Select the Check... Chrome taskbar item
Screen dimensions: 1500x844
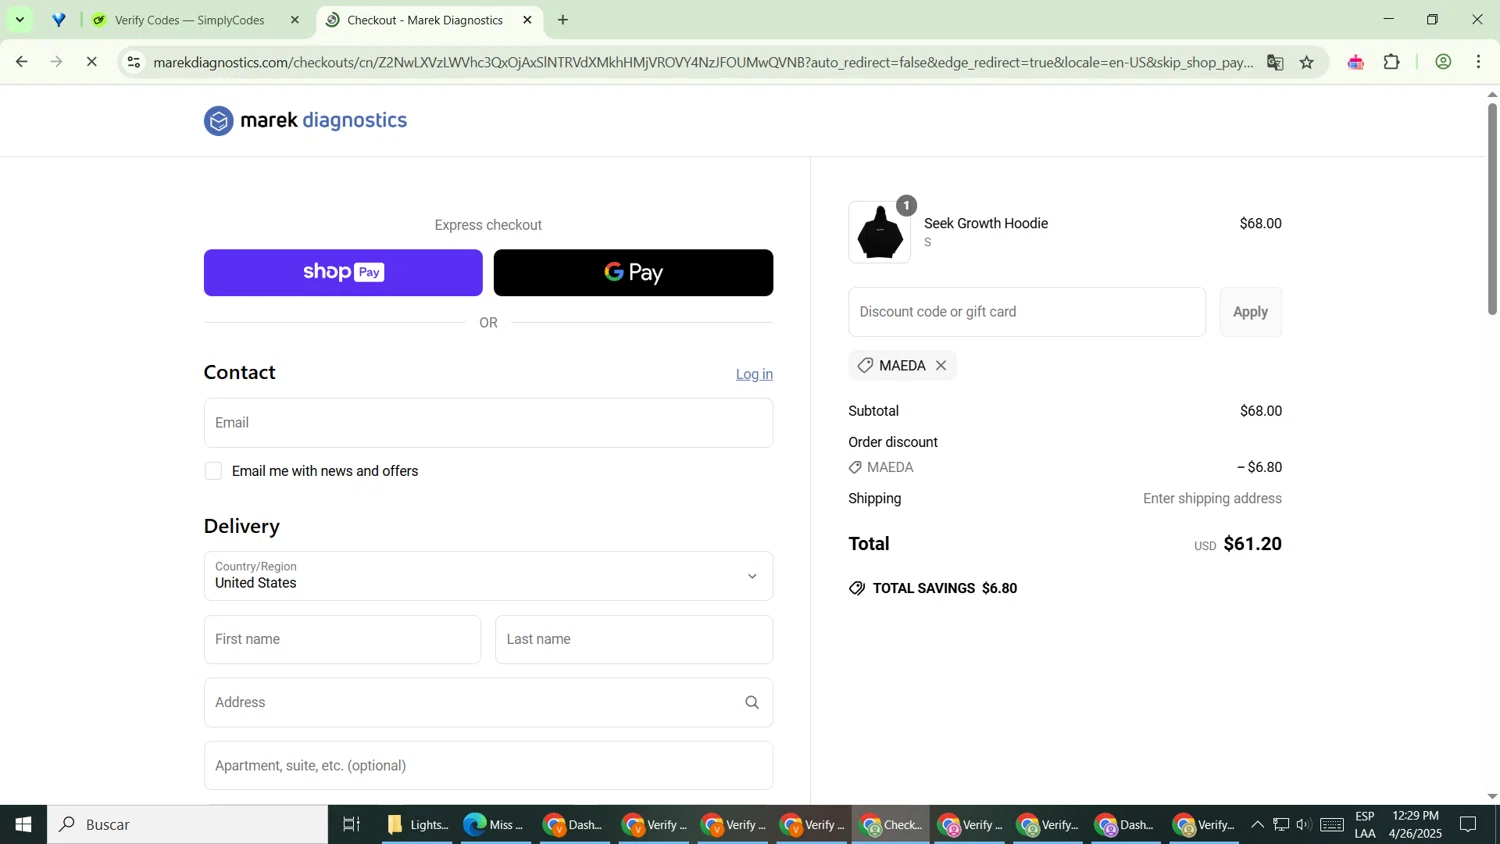coord(891,825)
